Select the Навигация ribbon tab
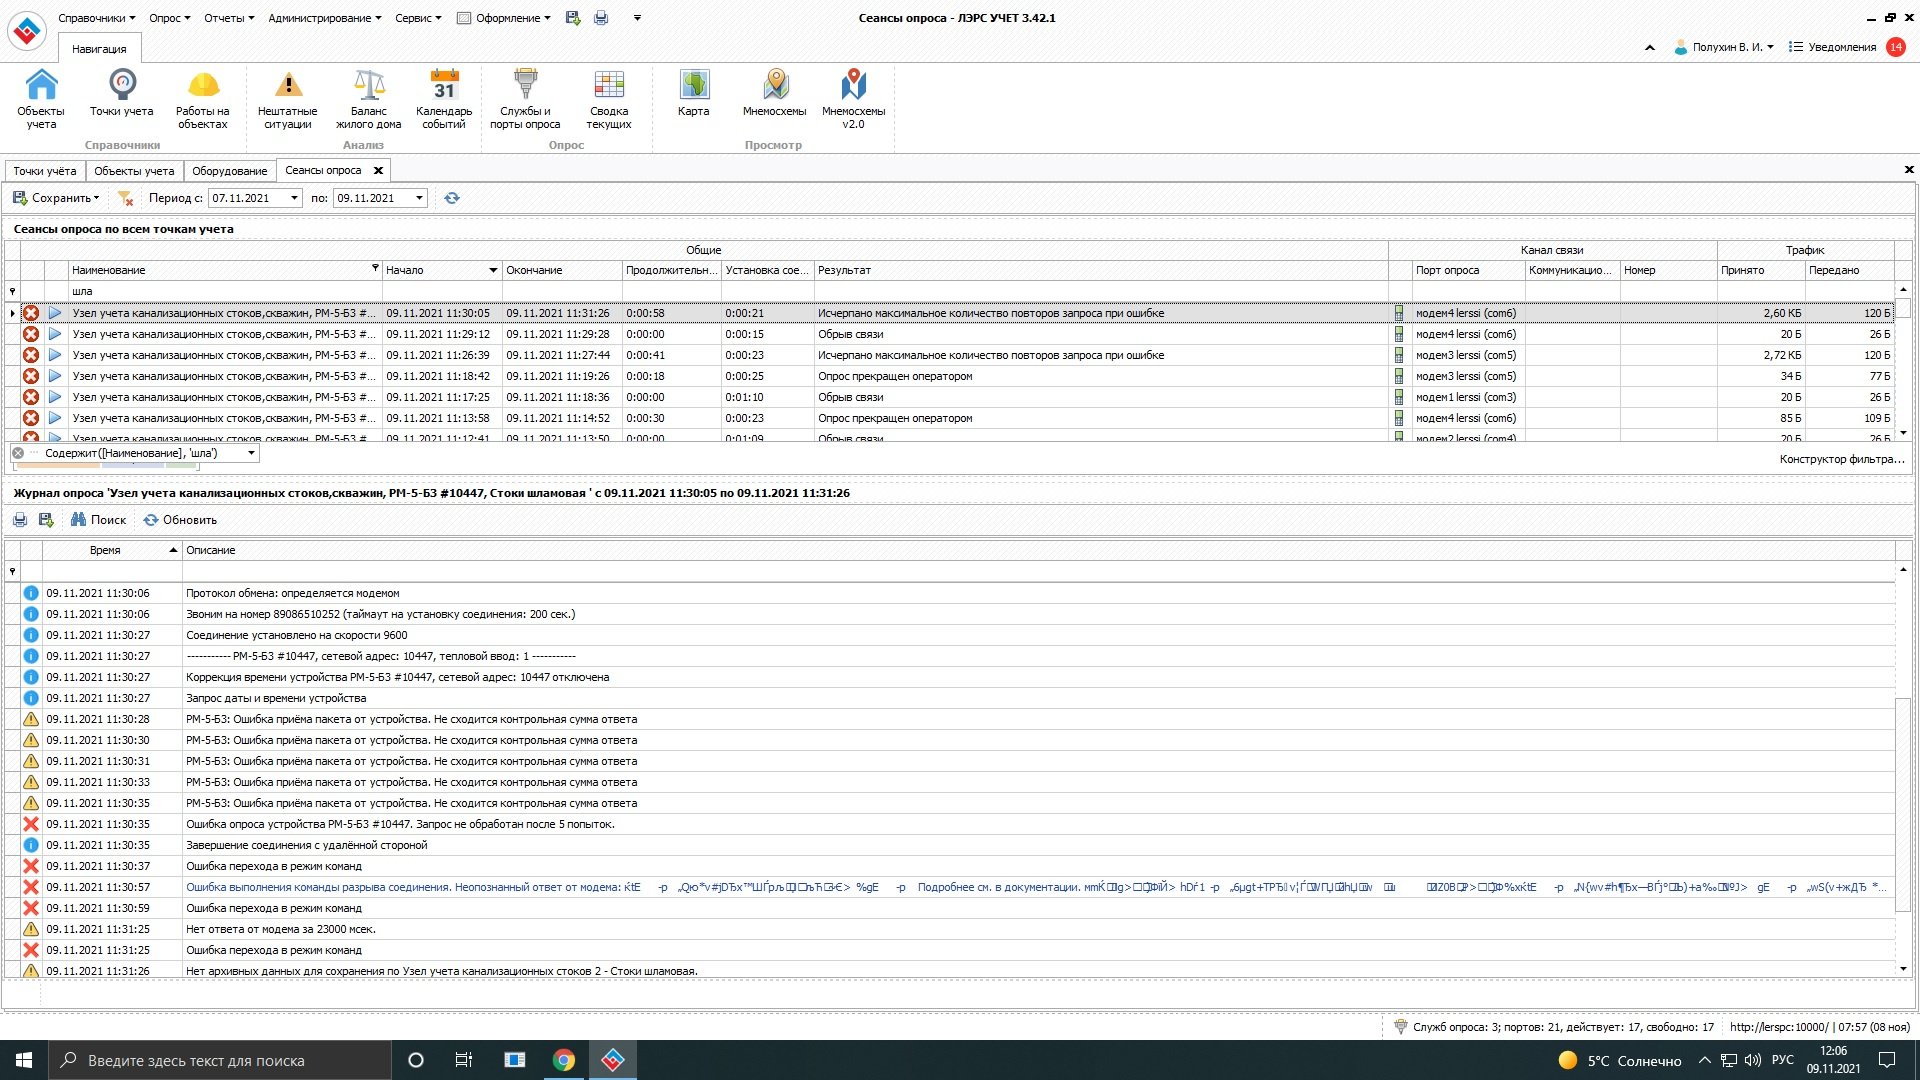 (99, 48)
